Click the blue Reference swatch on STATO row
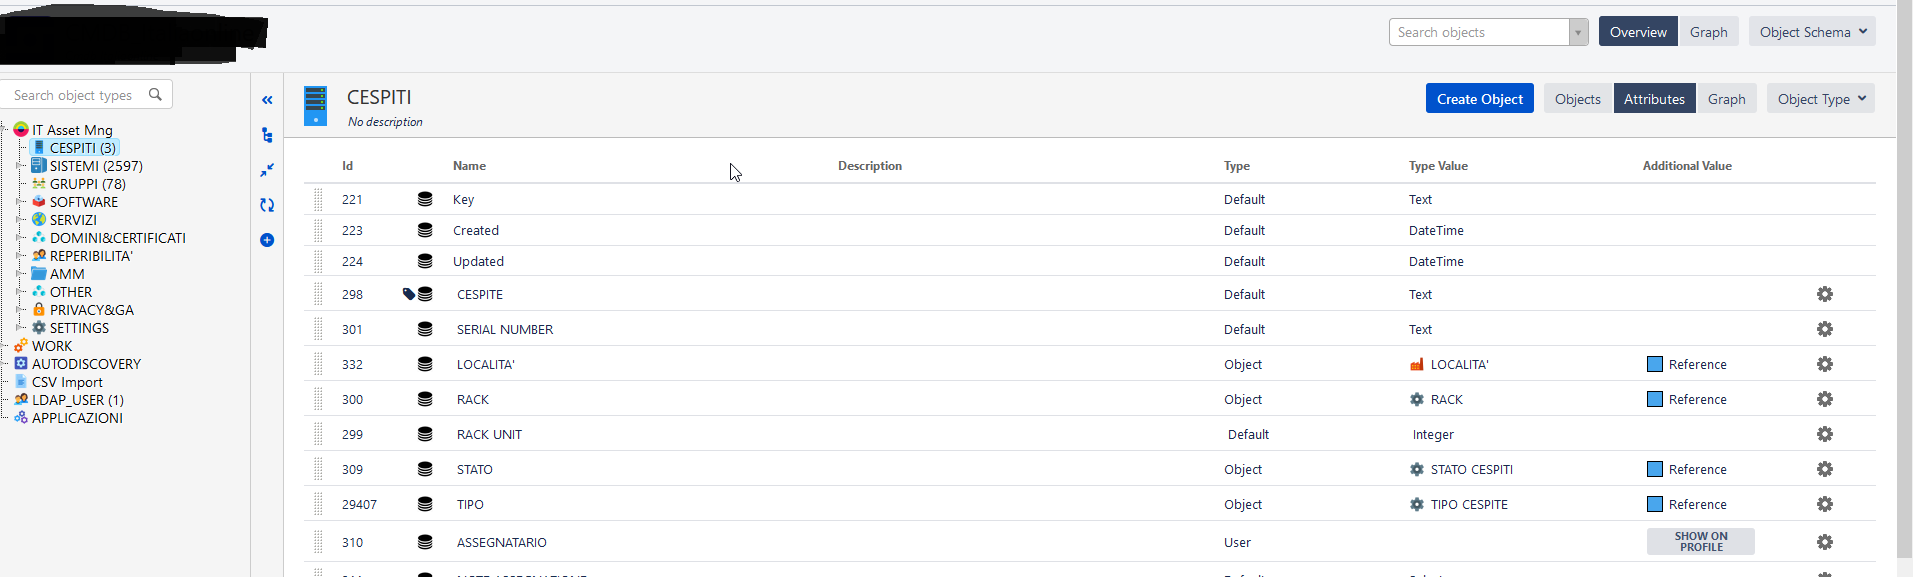1913x577 pixels. [1655, 469]
